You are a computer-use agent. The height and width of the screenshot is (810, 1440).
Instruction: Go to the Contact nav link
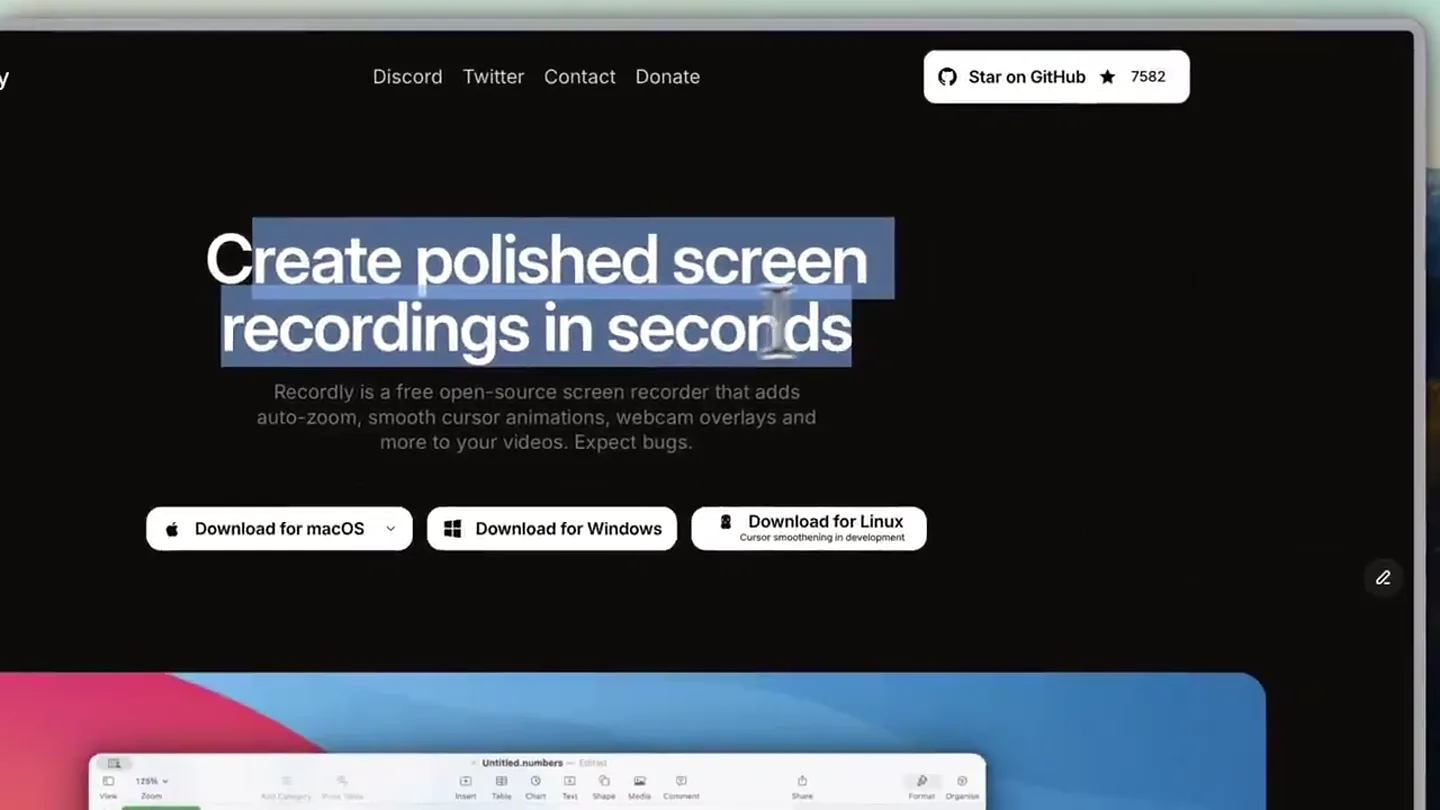pos(580,77)
